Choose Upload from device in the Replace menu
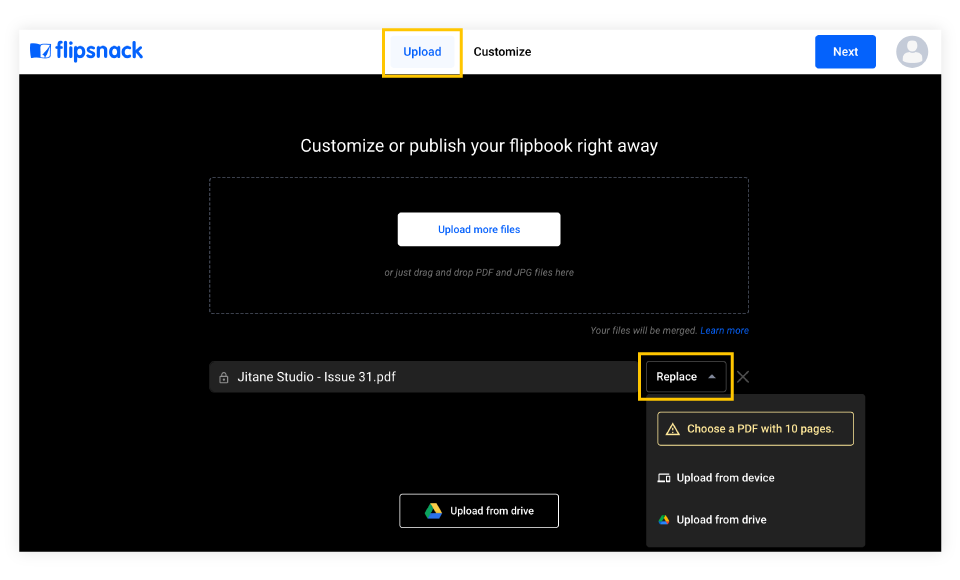This screenshot has width=960, height=580. point(724,478)
